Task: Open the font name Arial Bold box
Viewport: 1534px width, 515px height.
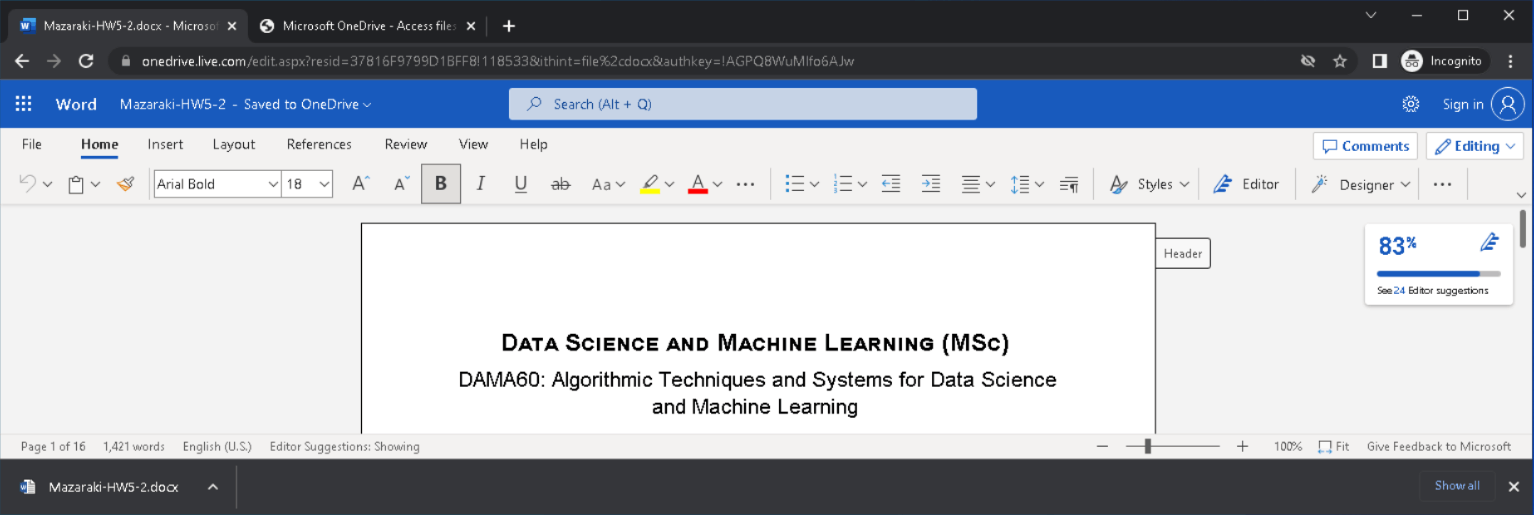Action: click(x=217, y=184)
